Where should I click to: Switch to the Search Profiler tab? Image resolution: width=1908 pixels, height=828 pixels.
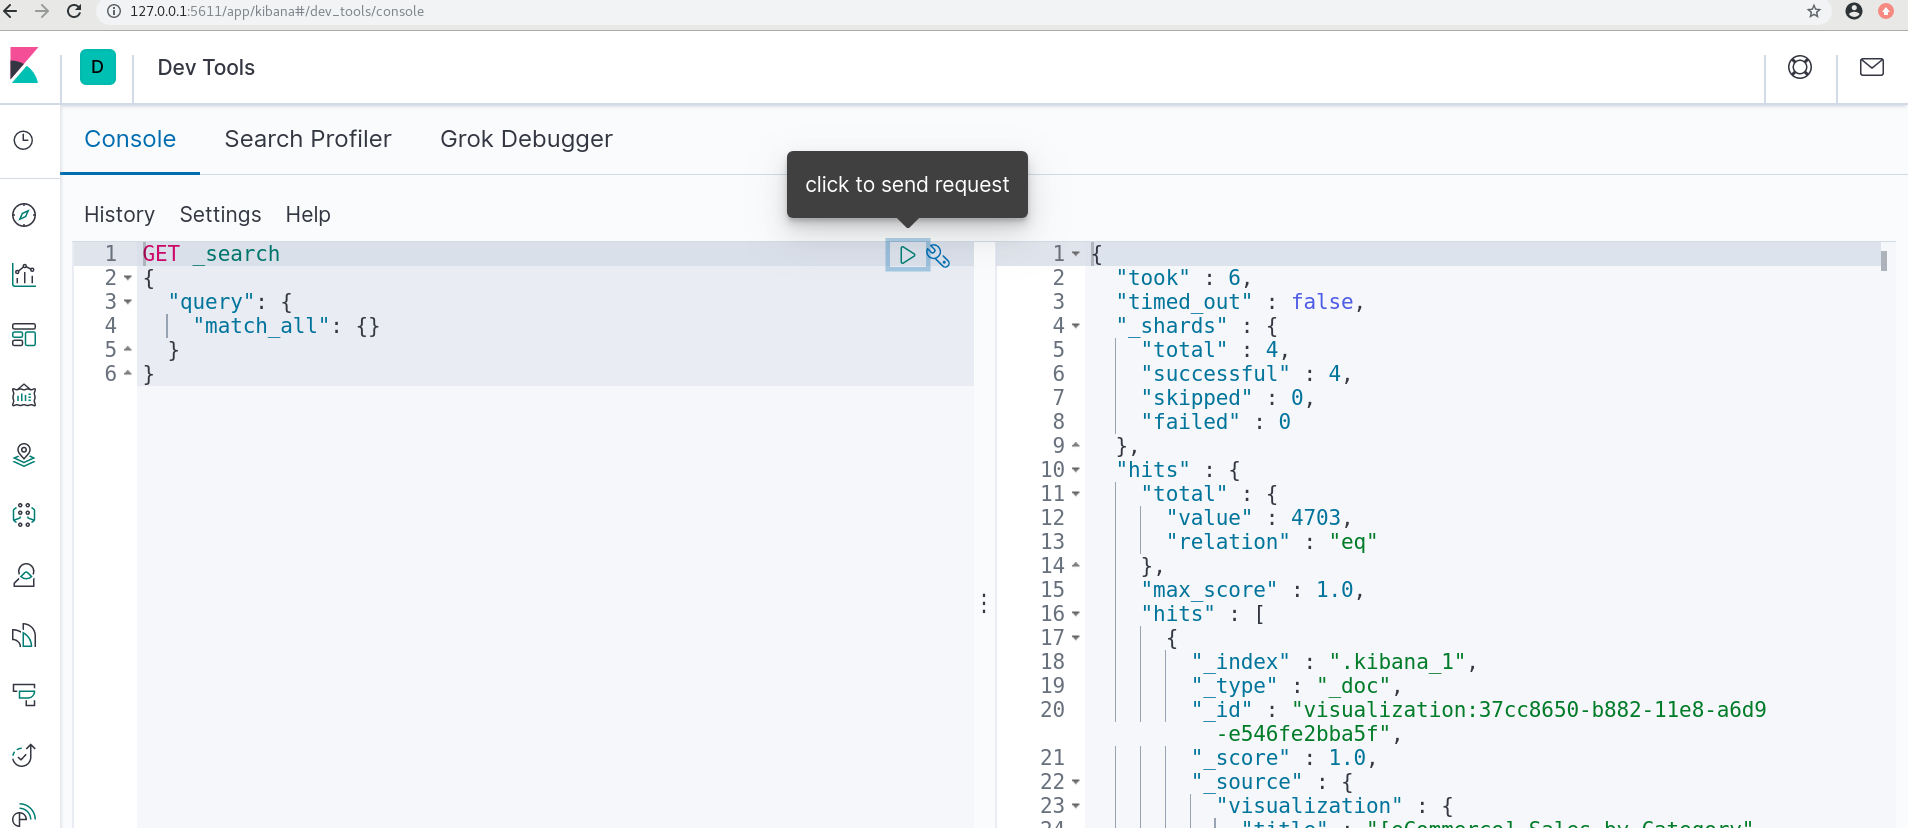(308, 139)
